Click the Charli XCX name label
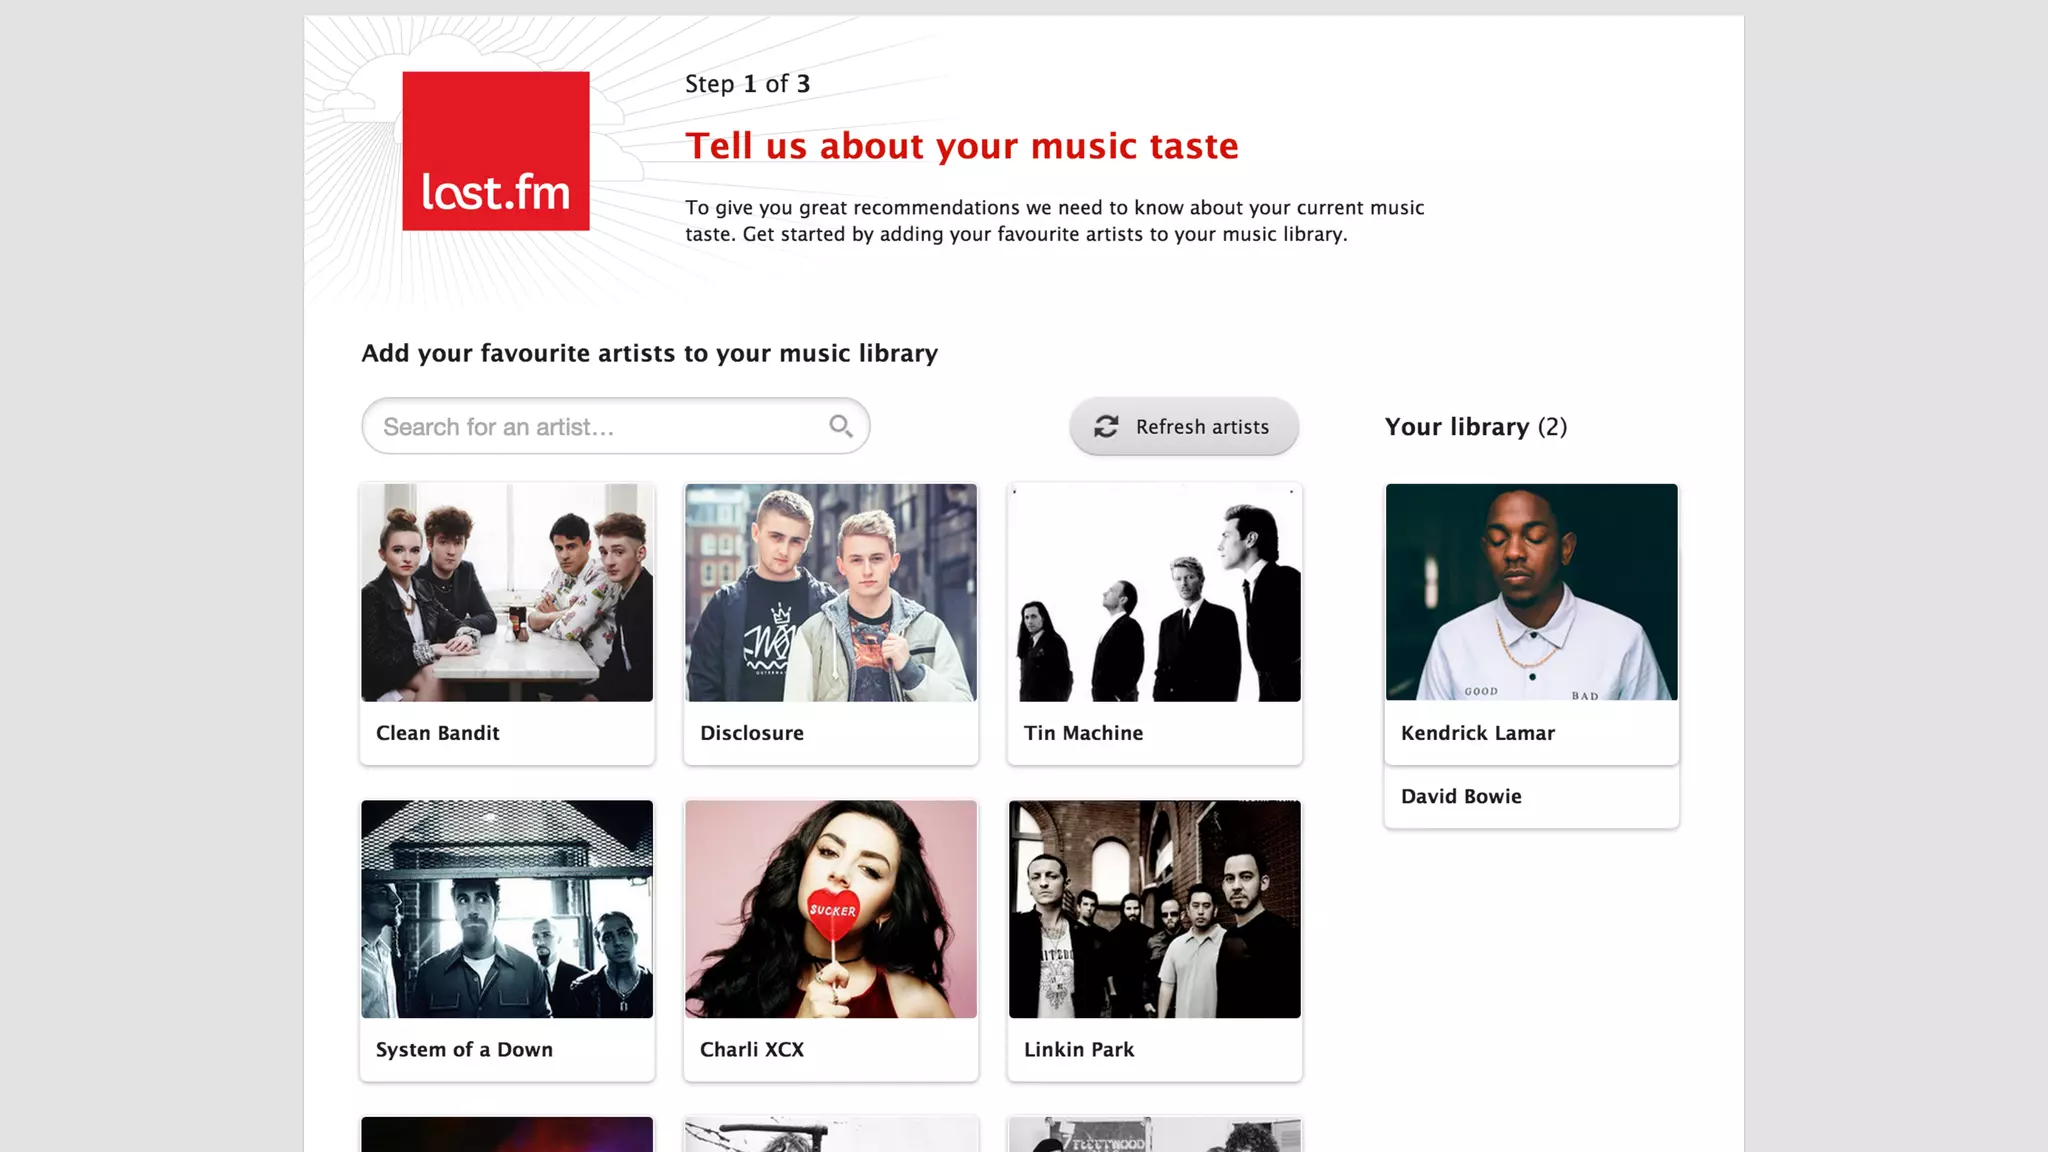The width and height of the screenshot is (2048, 1152). click(x=751, y=1049)
